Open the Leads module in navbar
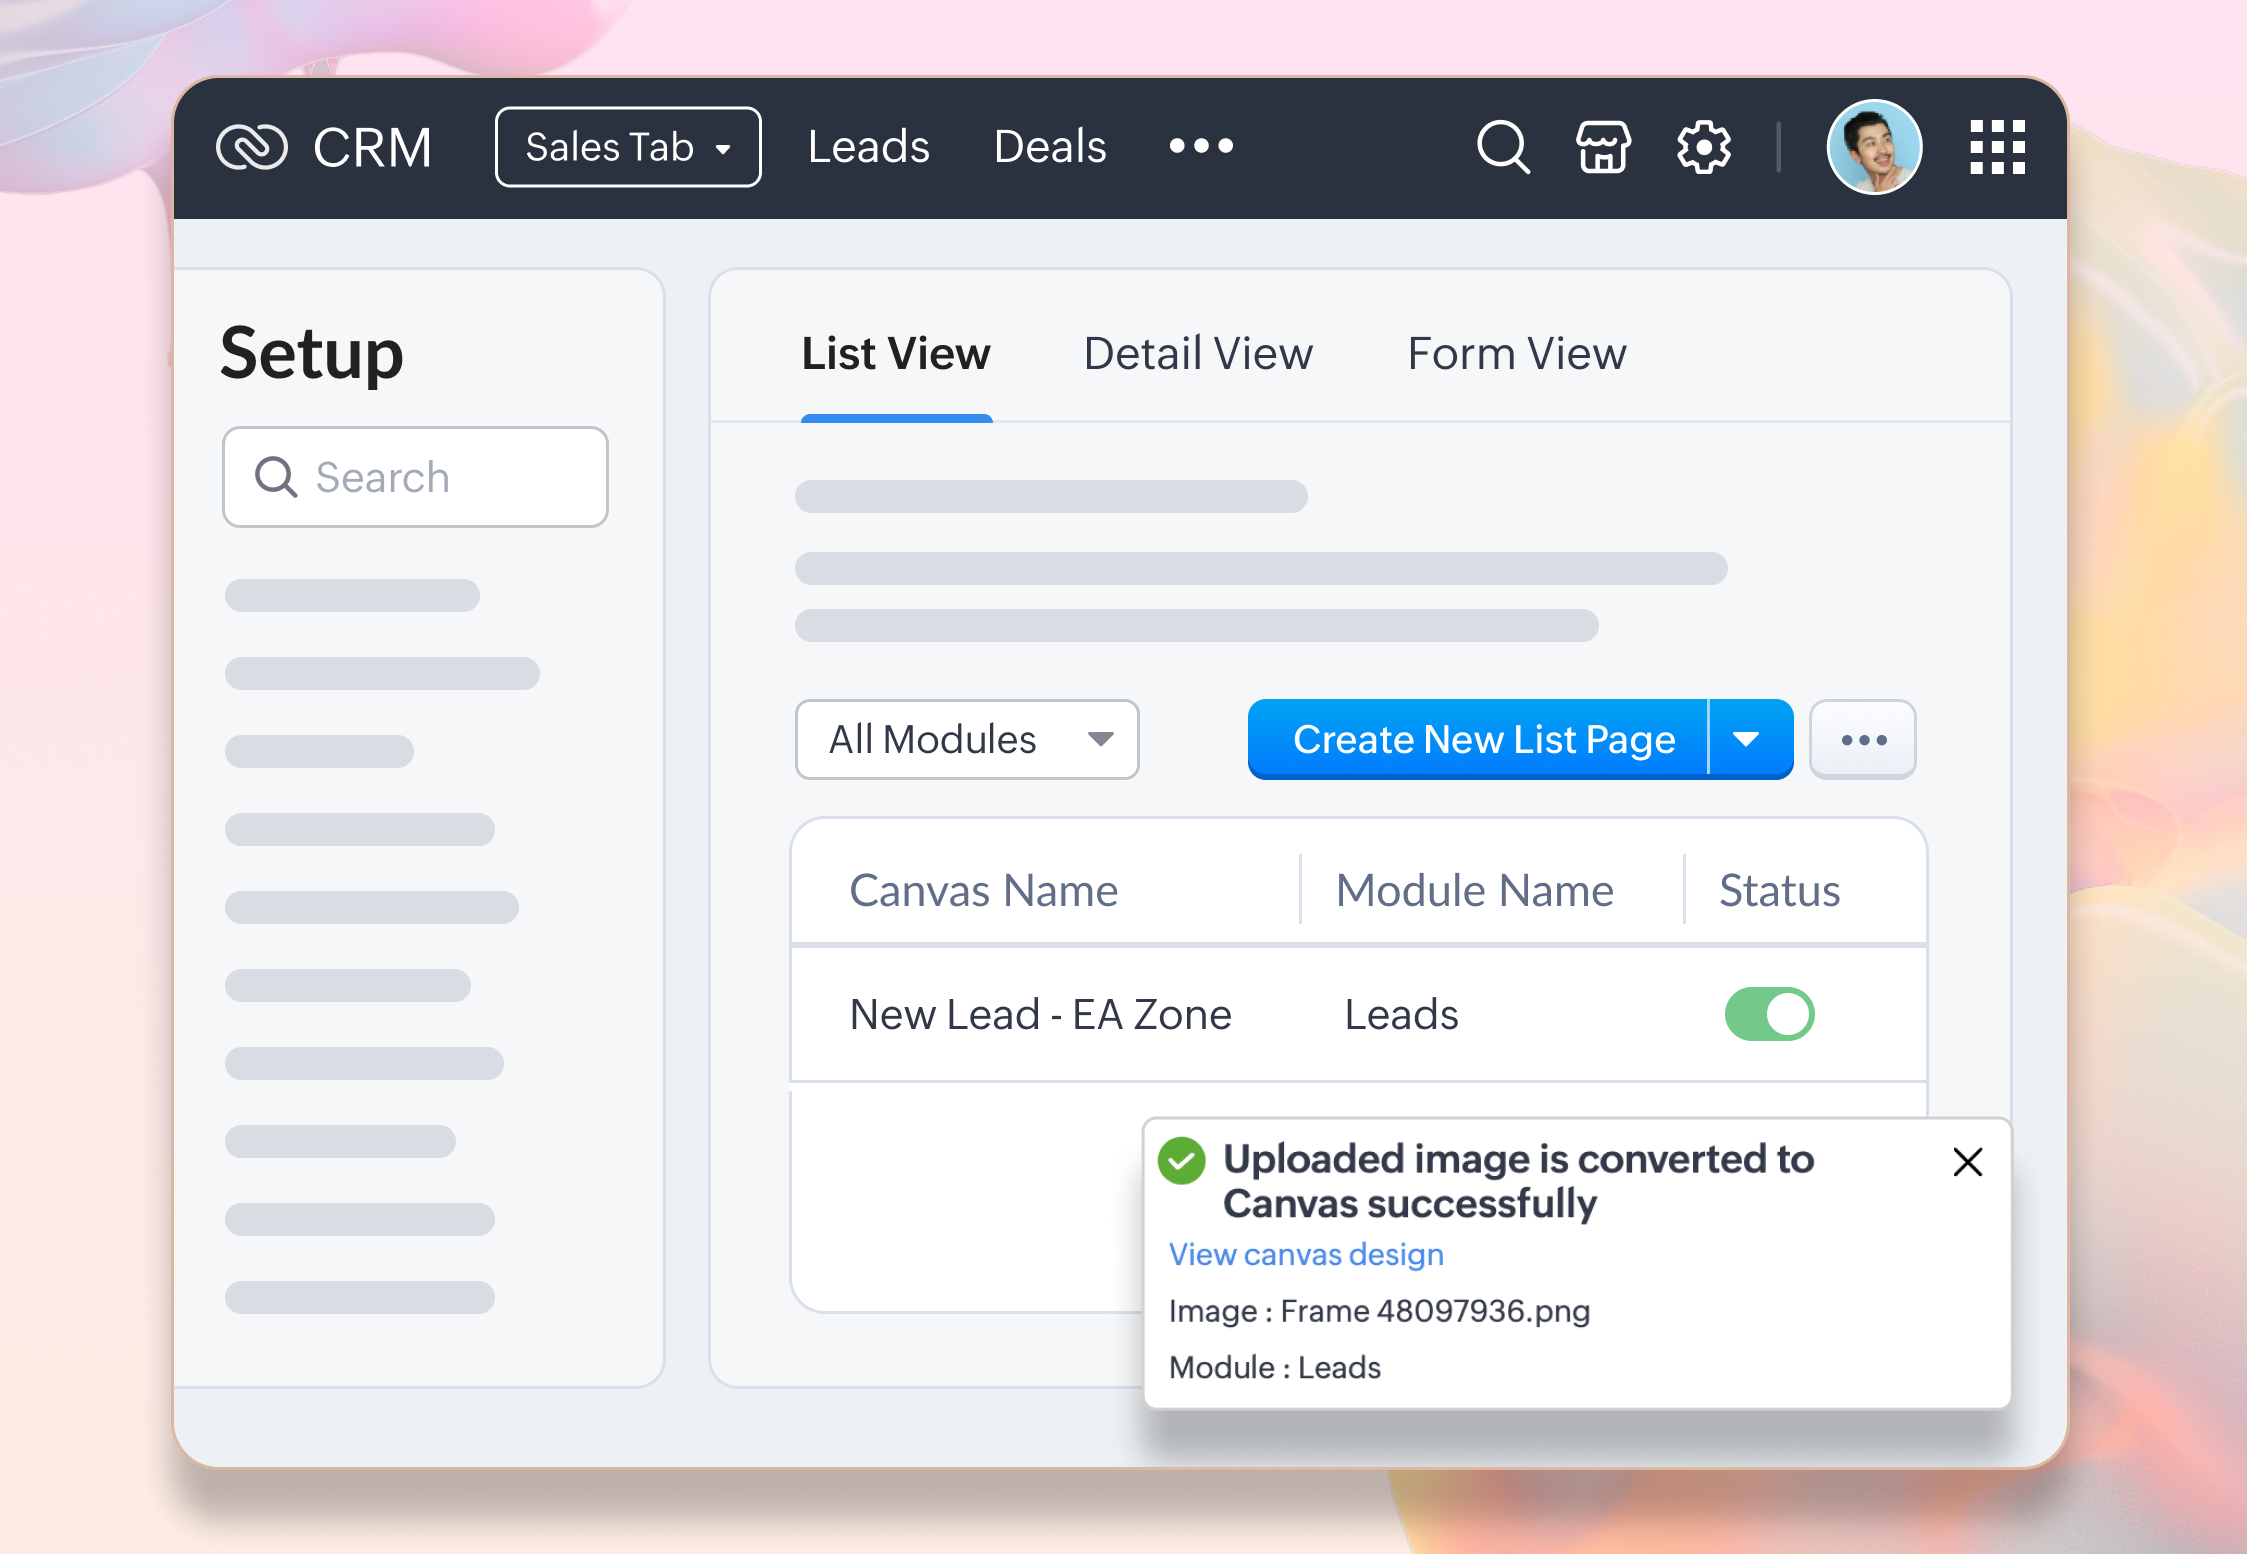 tap(868, 147)
